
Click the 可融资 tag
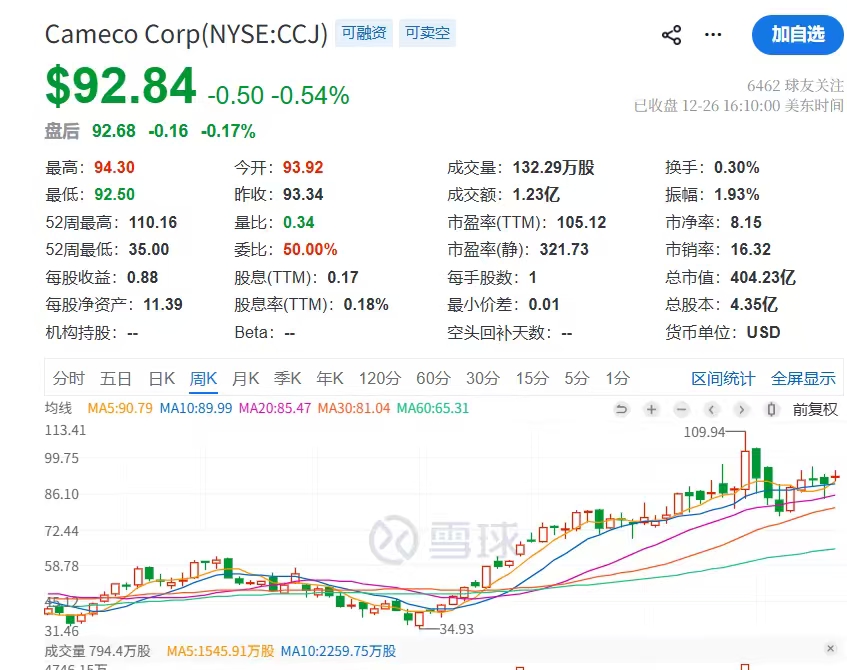point(364,33)
